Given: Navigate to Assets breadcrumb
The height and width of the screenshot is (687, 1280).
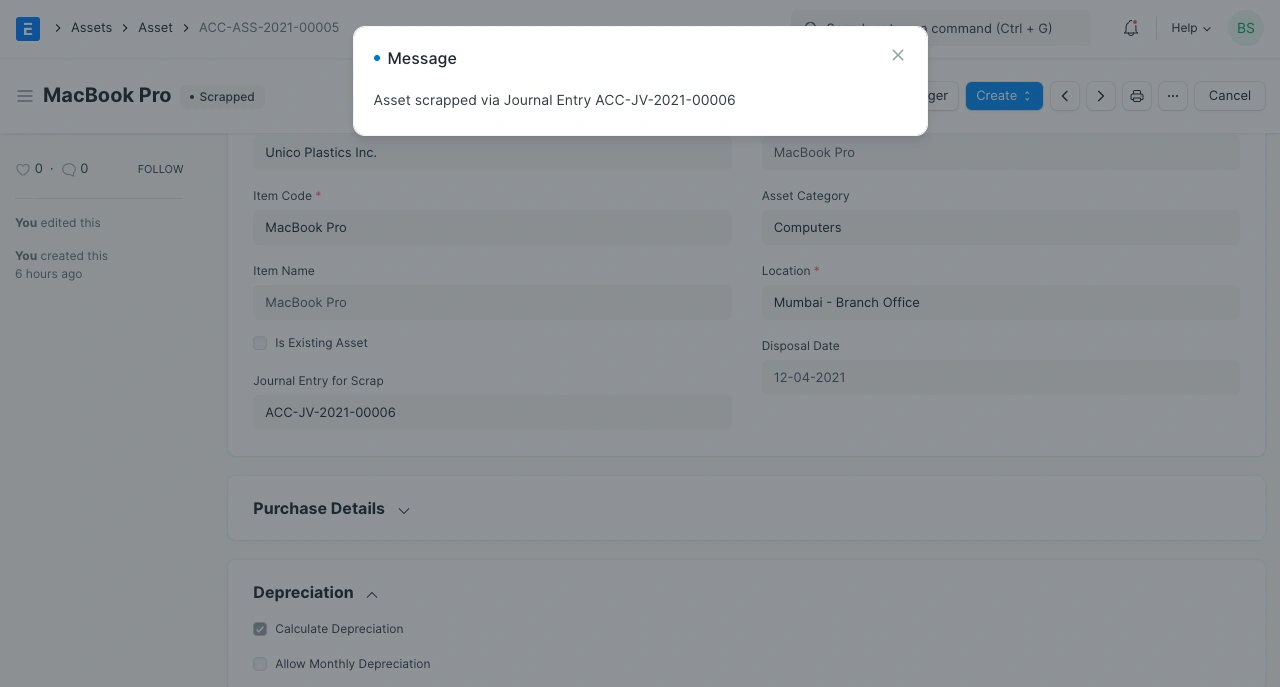Looking at the screenshot, I should [x=91, y=28].
